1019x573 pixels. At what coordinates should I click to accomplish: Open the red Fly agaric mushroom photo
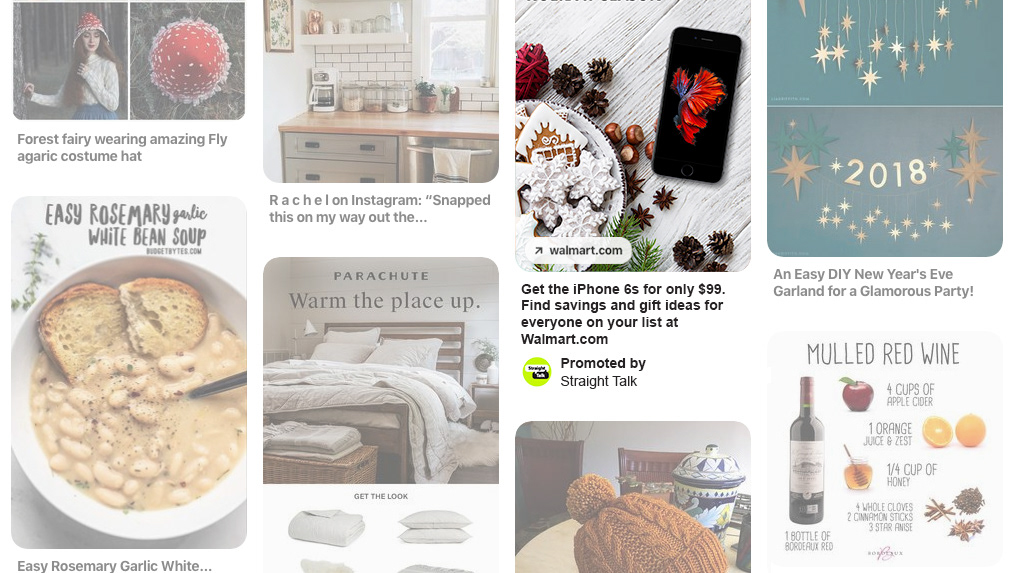(x=188, y=60)
